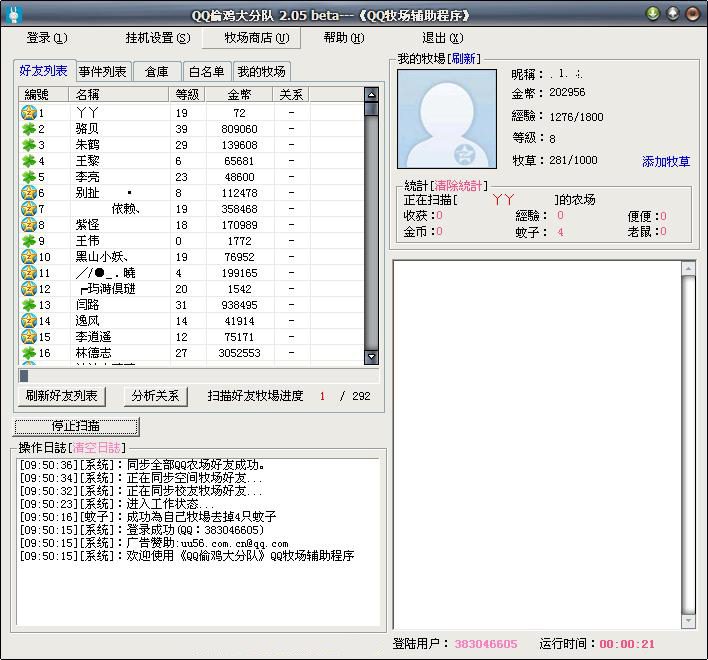This screenshot has width=708, height=660.
Task: Click the 清除統計 link
Action: point(458,186)
